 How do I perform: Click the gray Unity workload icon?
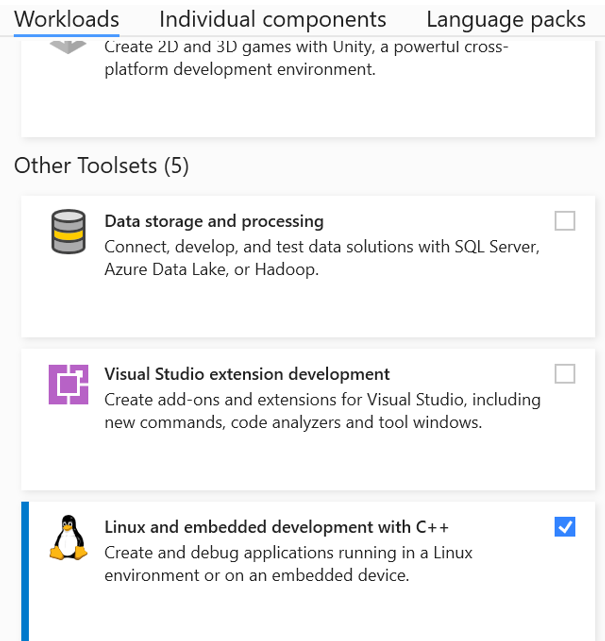pos(68,48)
